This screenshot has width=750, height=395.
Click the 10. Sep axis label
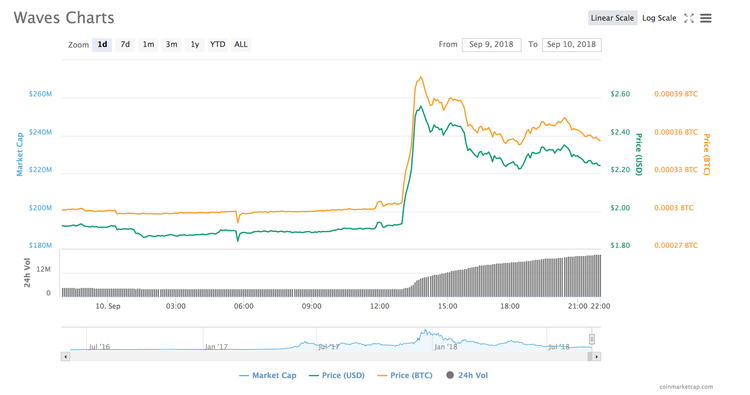point(108,306)
